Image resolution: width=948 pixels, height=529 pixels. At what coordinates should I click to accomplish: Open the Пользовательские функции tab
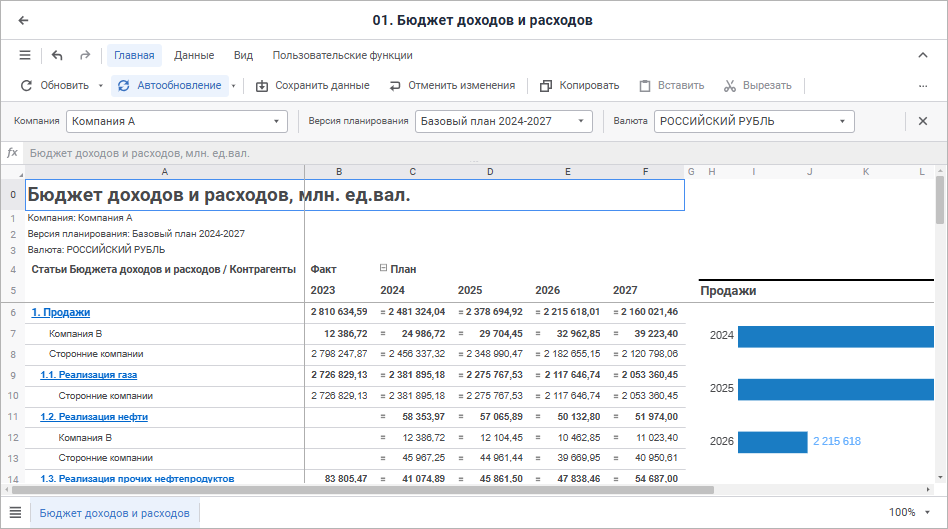click(342, 55)
